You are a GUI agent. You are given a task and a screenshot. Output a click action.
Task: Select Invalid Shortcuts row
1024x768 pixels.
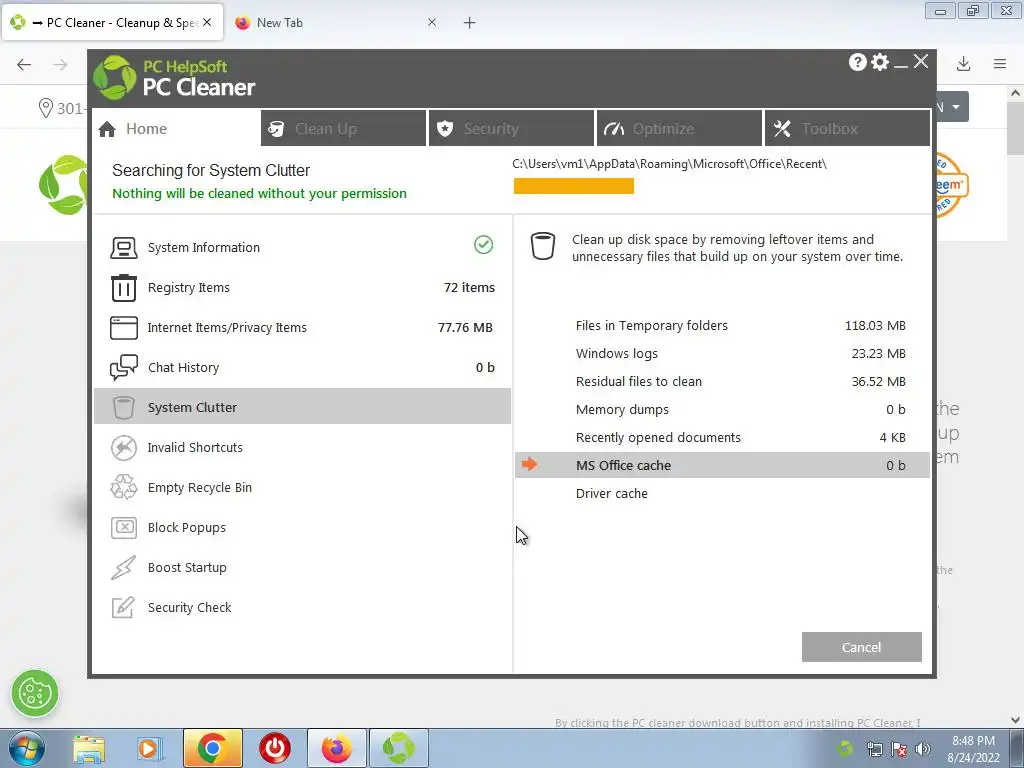point(302,447)
